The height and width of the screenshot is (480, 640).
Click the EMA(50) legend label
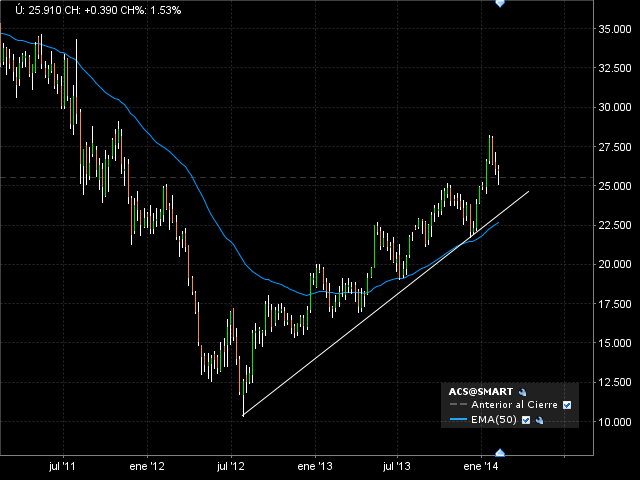494,420
